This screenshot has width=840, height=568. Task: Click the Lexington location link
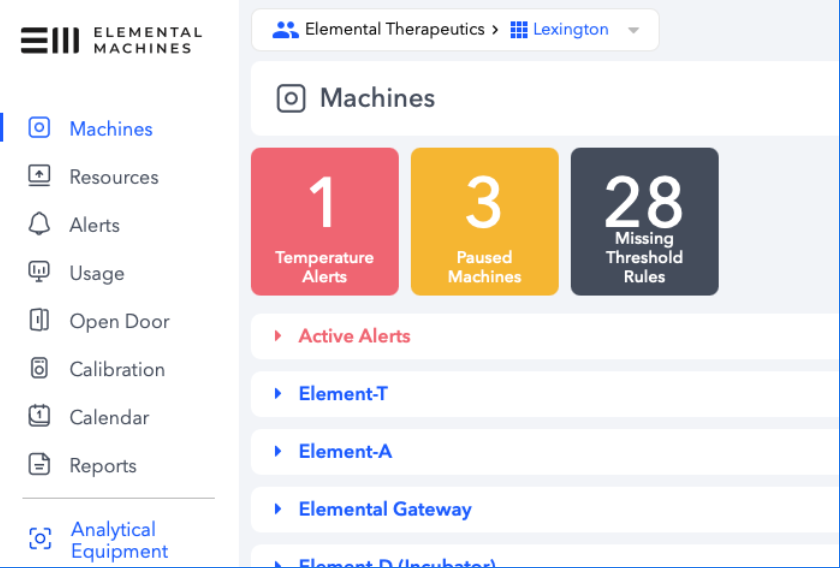(x=571, y=29)
